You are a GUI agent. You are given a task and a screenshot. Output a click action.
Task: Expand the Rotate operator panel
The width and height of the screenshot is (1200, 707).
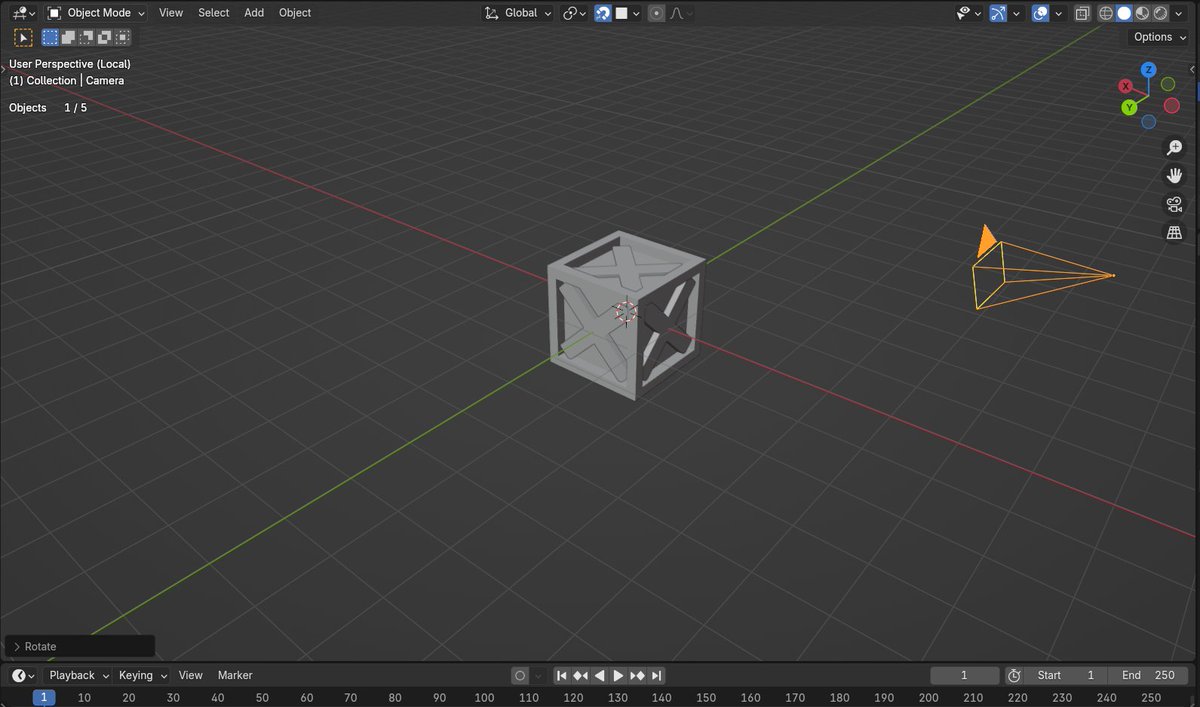pos(80,647)
